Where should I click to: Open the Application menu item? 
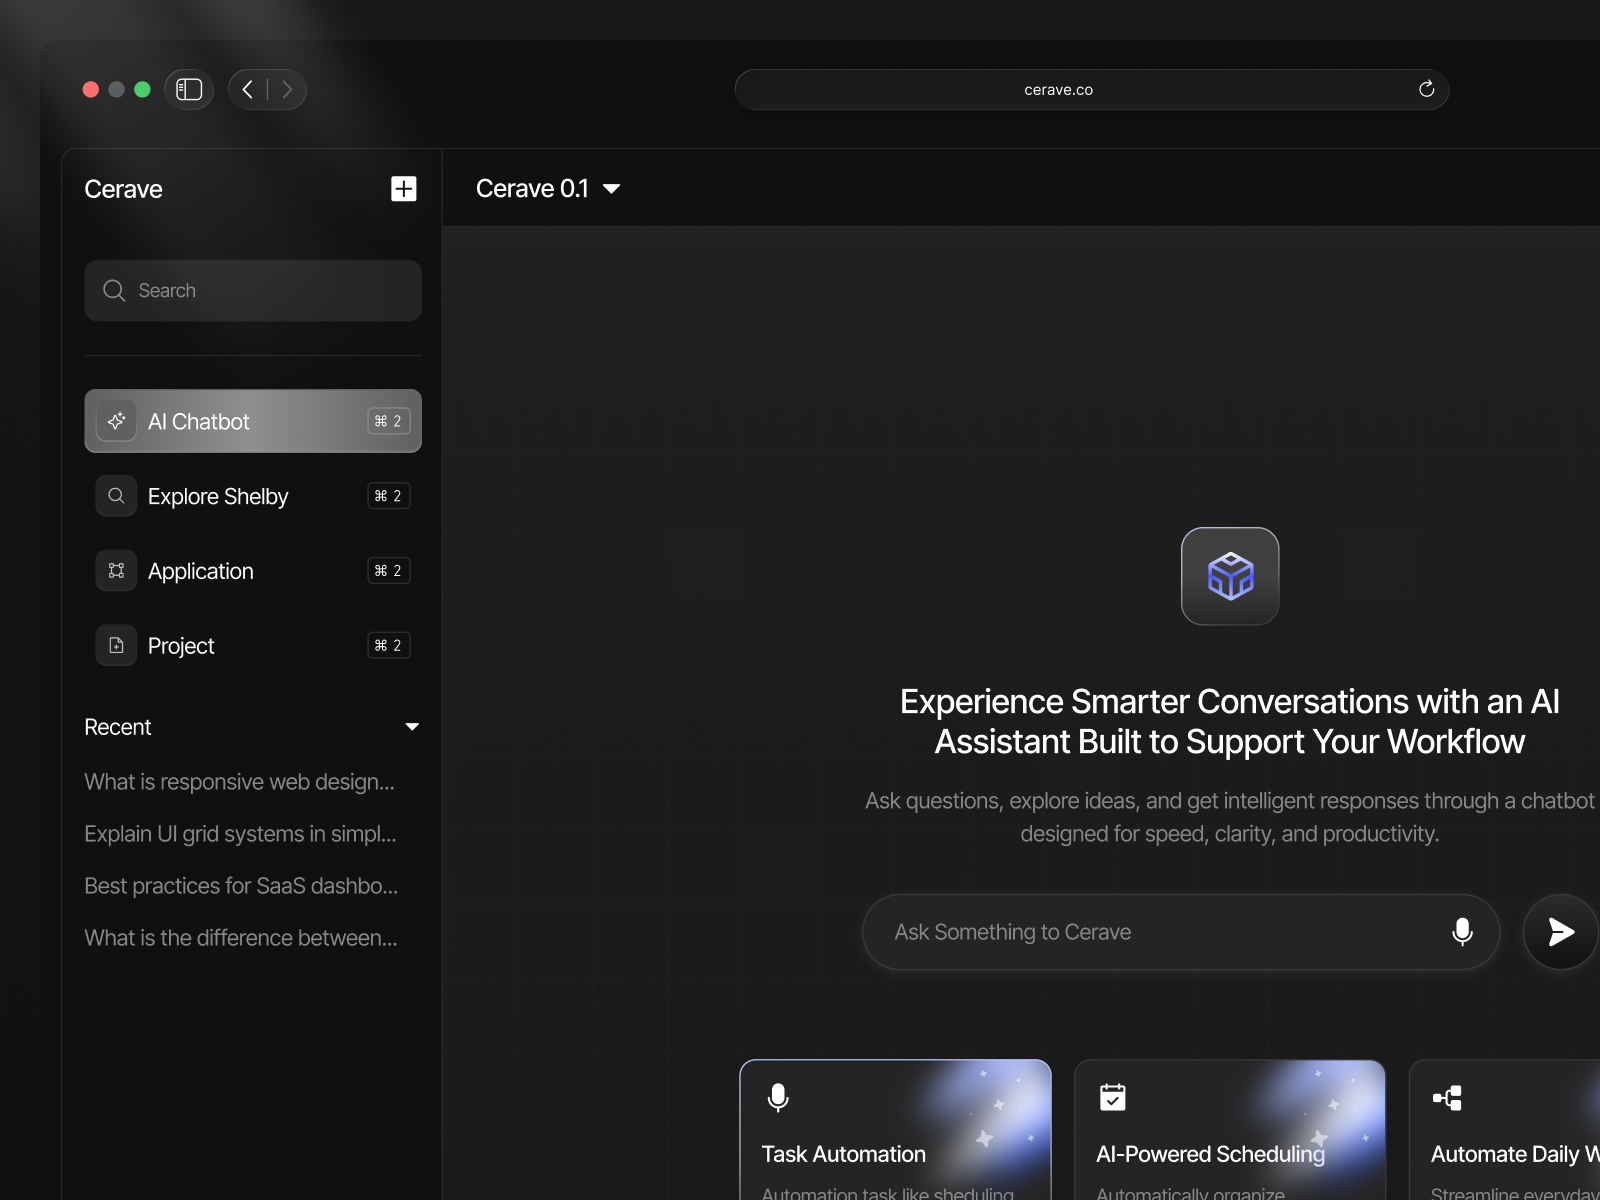click(x=253, y=571)
